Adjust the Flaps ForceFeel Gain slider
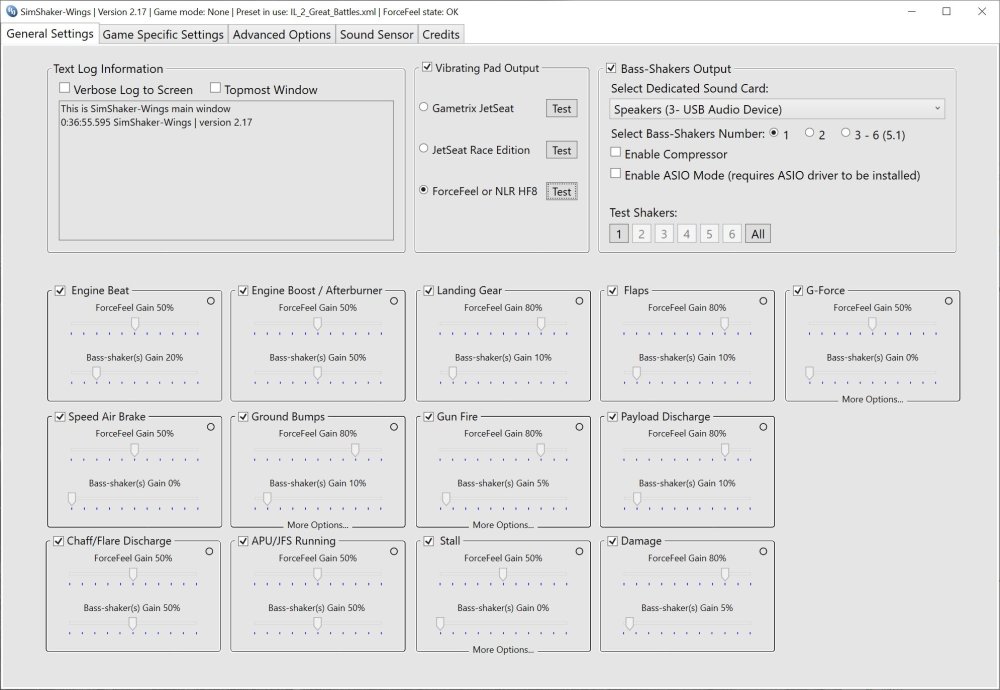Image resolution: width=1000 pixels, height=690 pixels. click(726, 323)
